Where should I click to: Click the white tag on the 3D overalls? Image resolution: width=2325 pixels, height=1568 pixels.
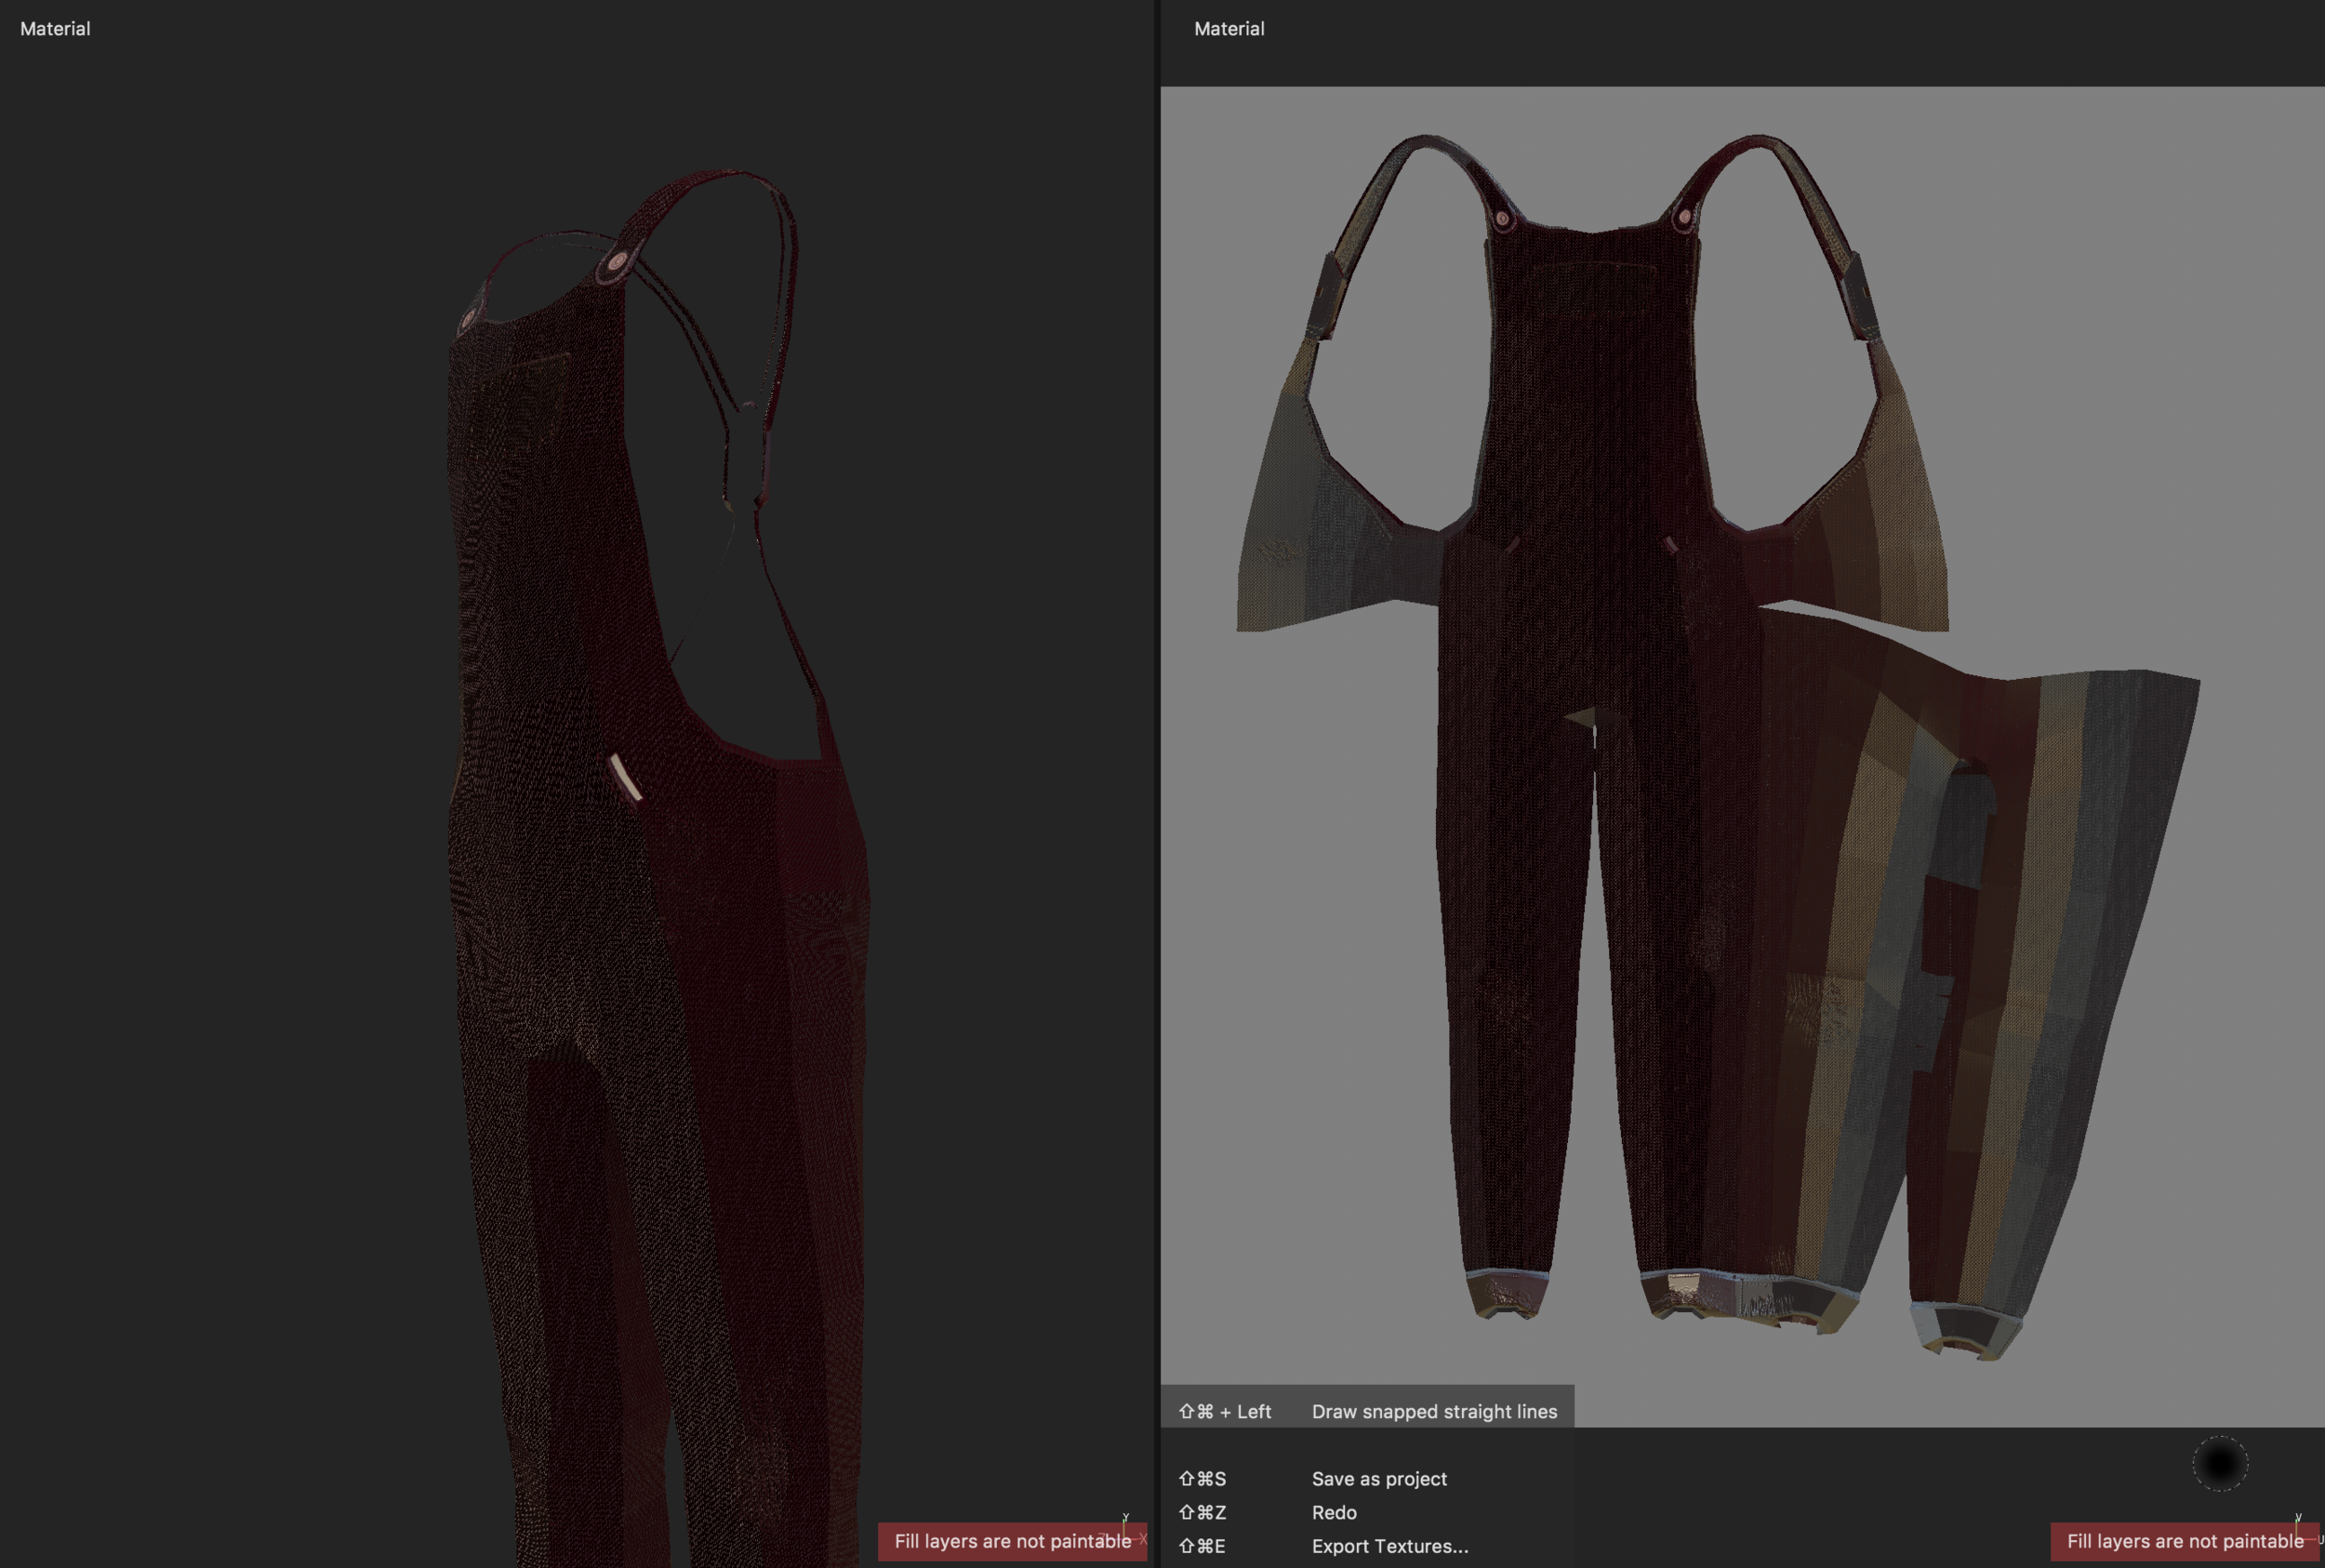625,777
